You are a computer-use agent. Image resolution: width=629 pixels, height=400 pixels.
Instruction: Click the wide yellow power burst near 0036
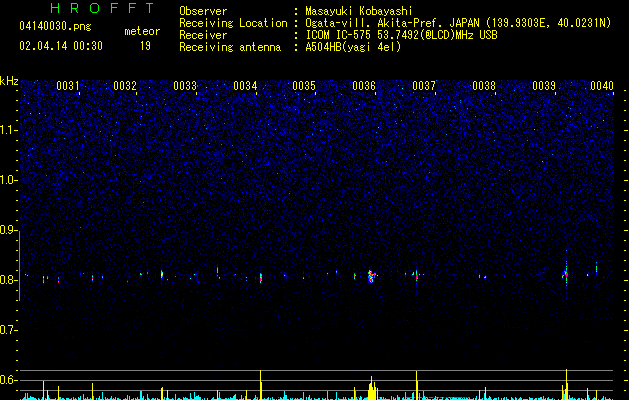click(x=373, y=388)
